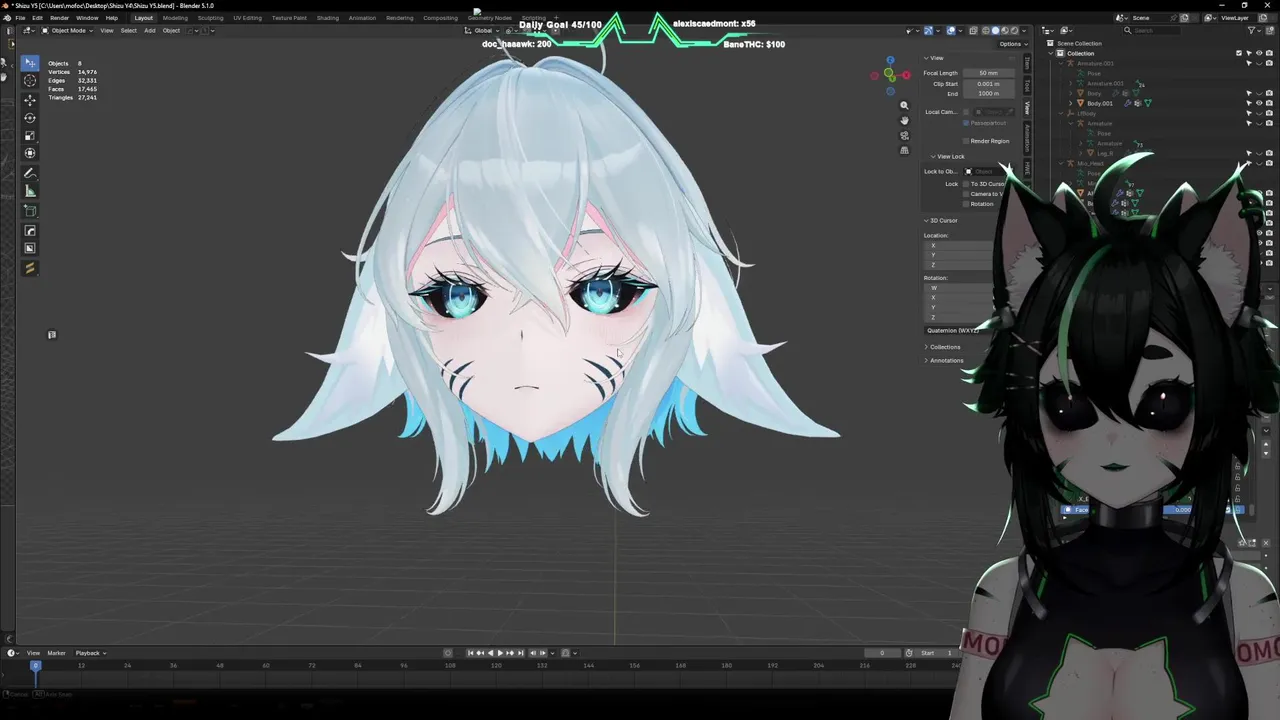Enable Lock Rotation checkbox

(966, 204)
